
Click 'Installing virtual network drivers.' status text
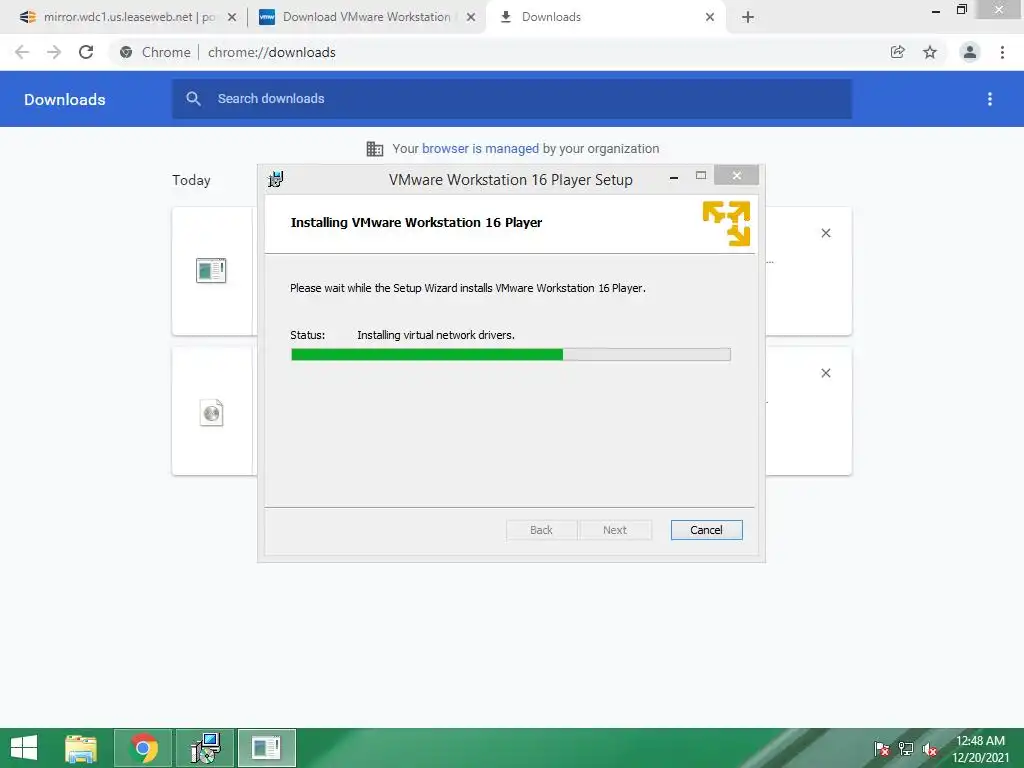pos(436,335)
